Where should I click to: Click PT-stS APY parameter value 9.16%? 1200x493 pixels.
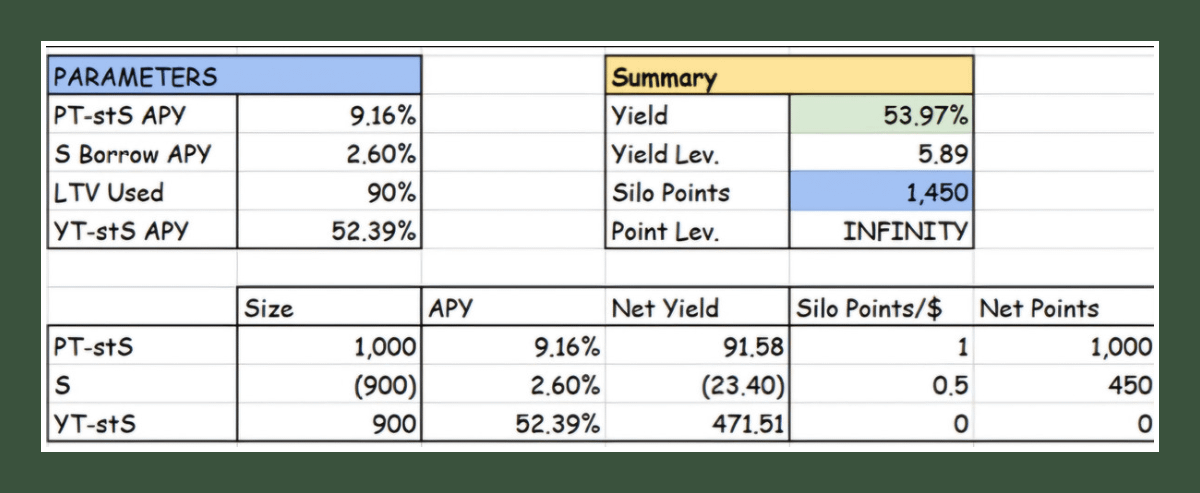[328, 115]
